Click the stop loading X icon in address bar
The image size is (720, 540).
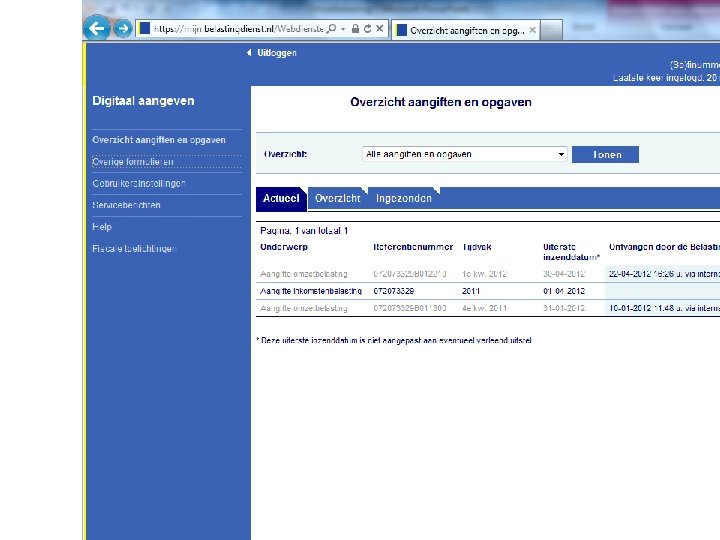click(x=380, y=29)
